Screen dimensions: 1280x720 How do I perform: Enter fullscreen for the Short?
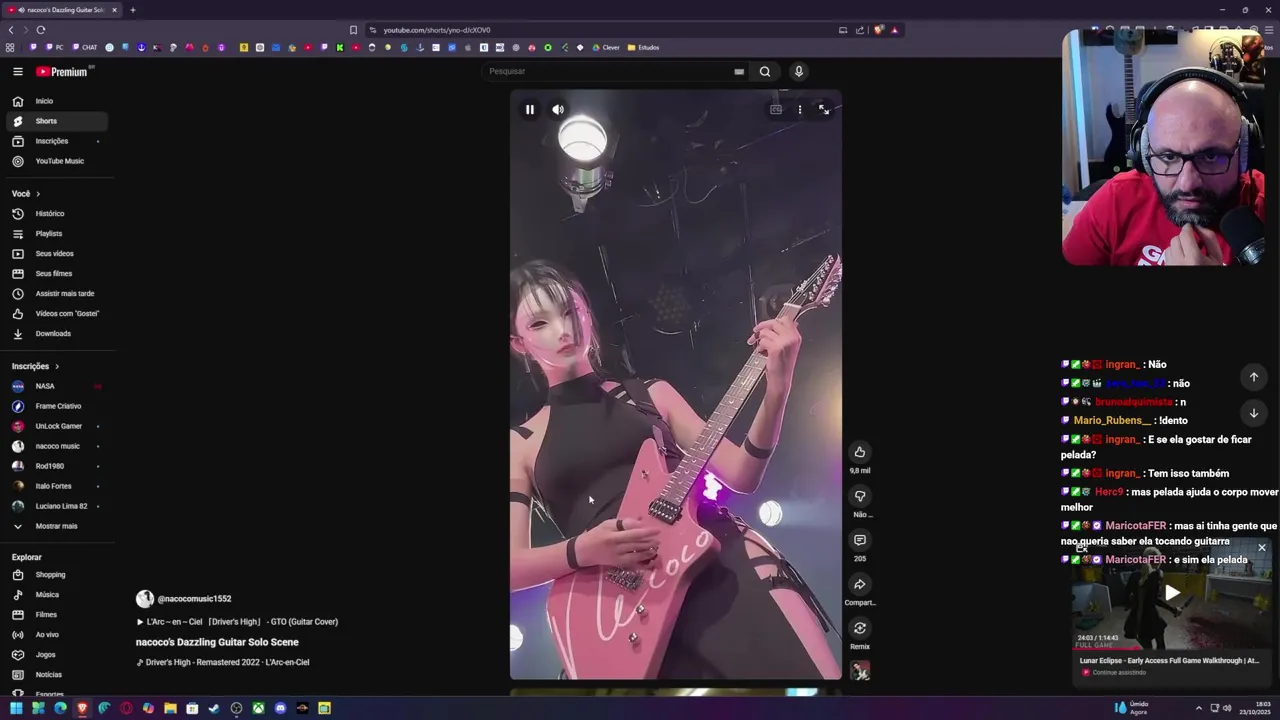point(824,110)
